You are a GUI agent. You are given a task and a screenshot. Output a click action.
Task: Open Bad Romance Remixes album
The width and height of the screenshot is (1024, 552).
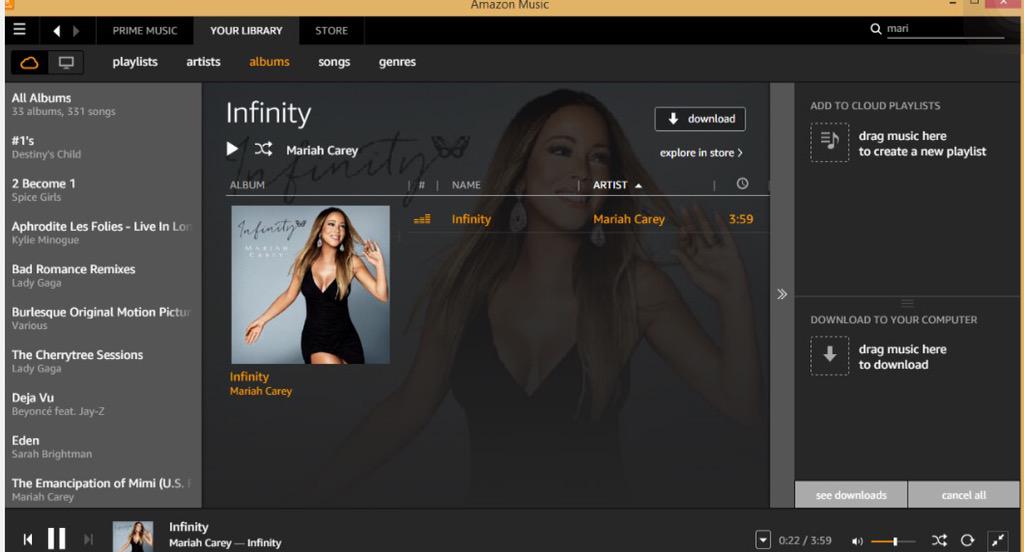103,276
